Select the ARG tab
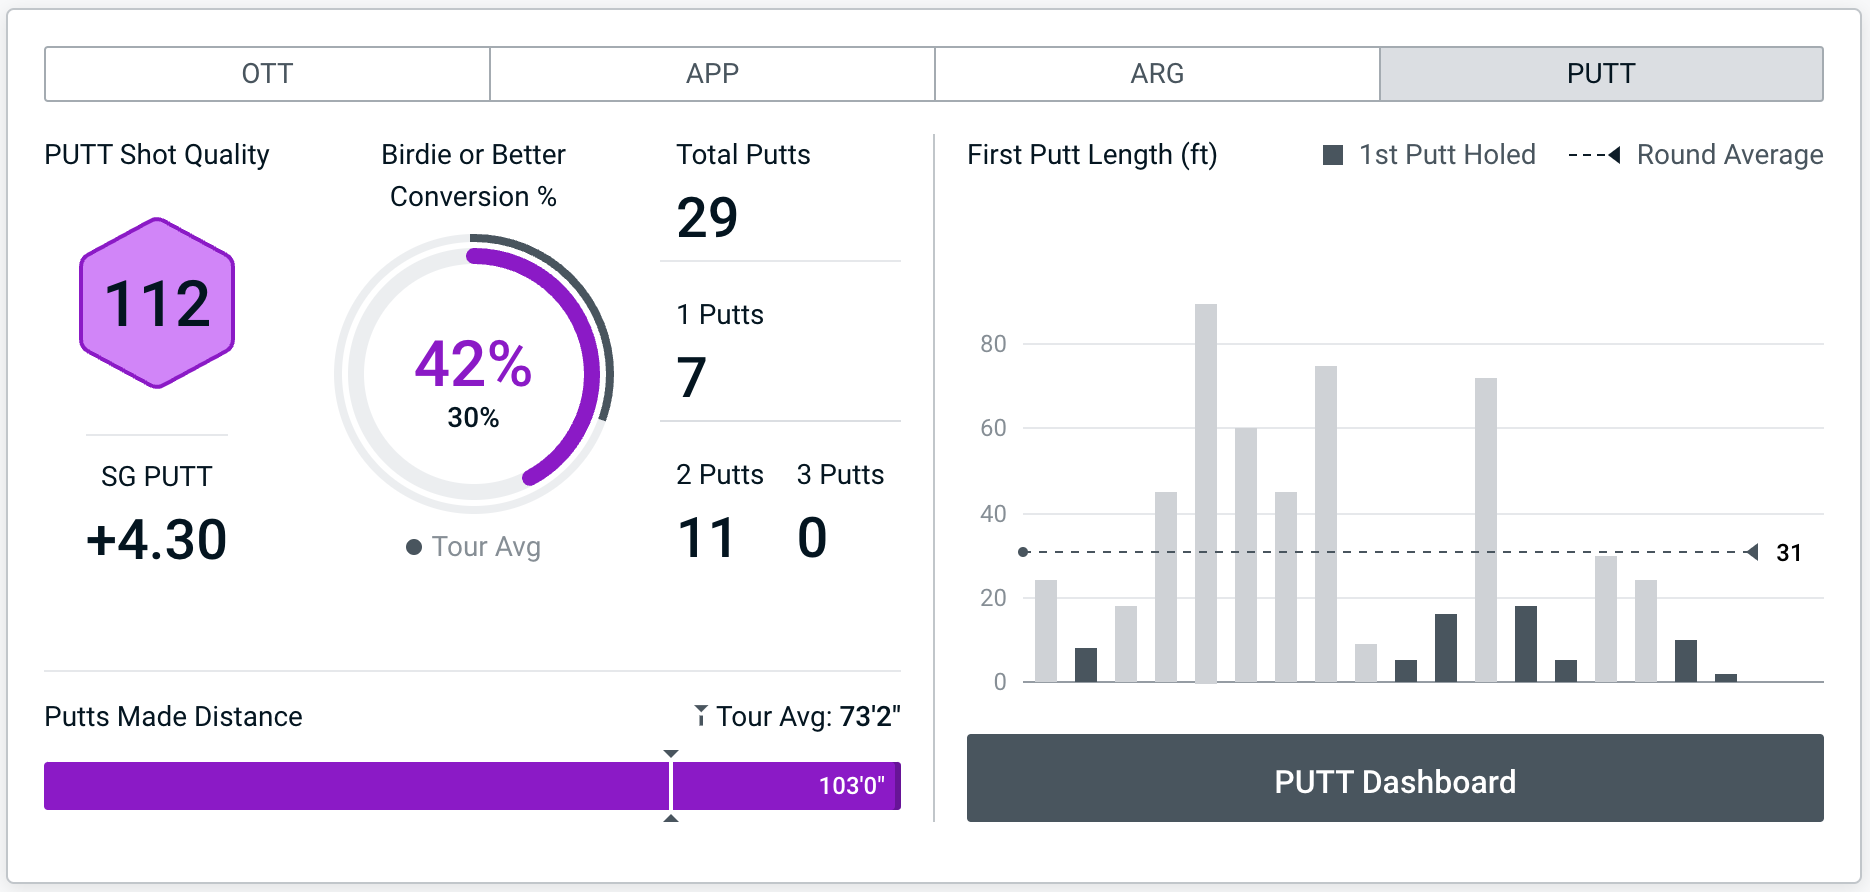 1157,74
